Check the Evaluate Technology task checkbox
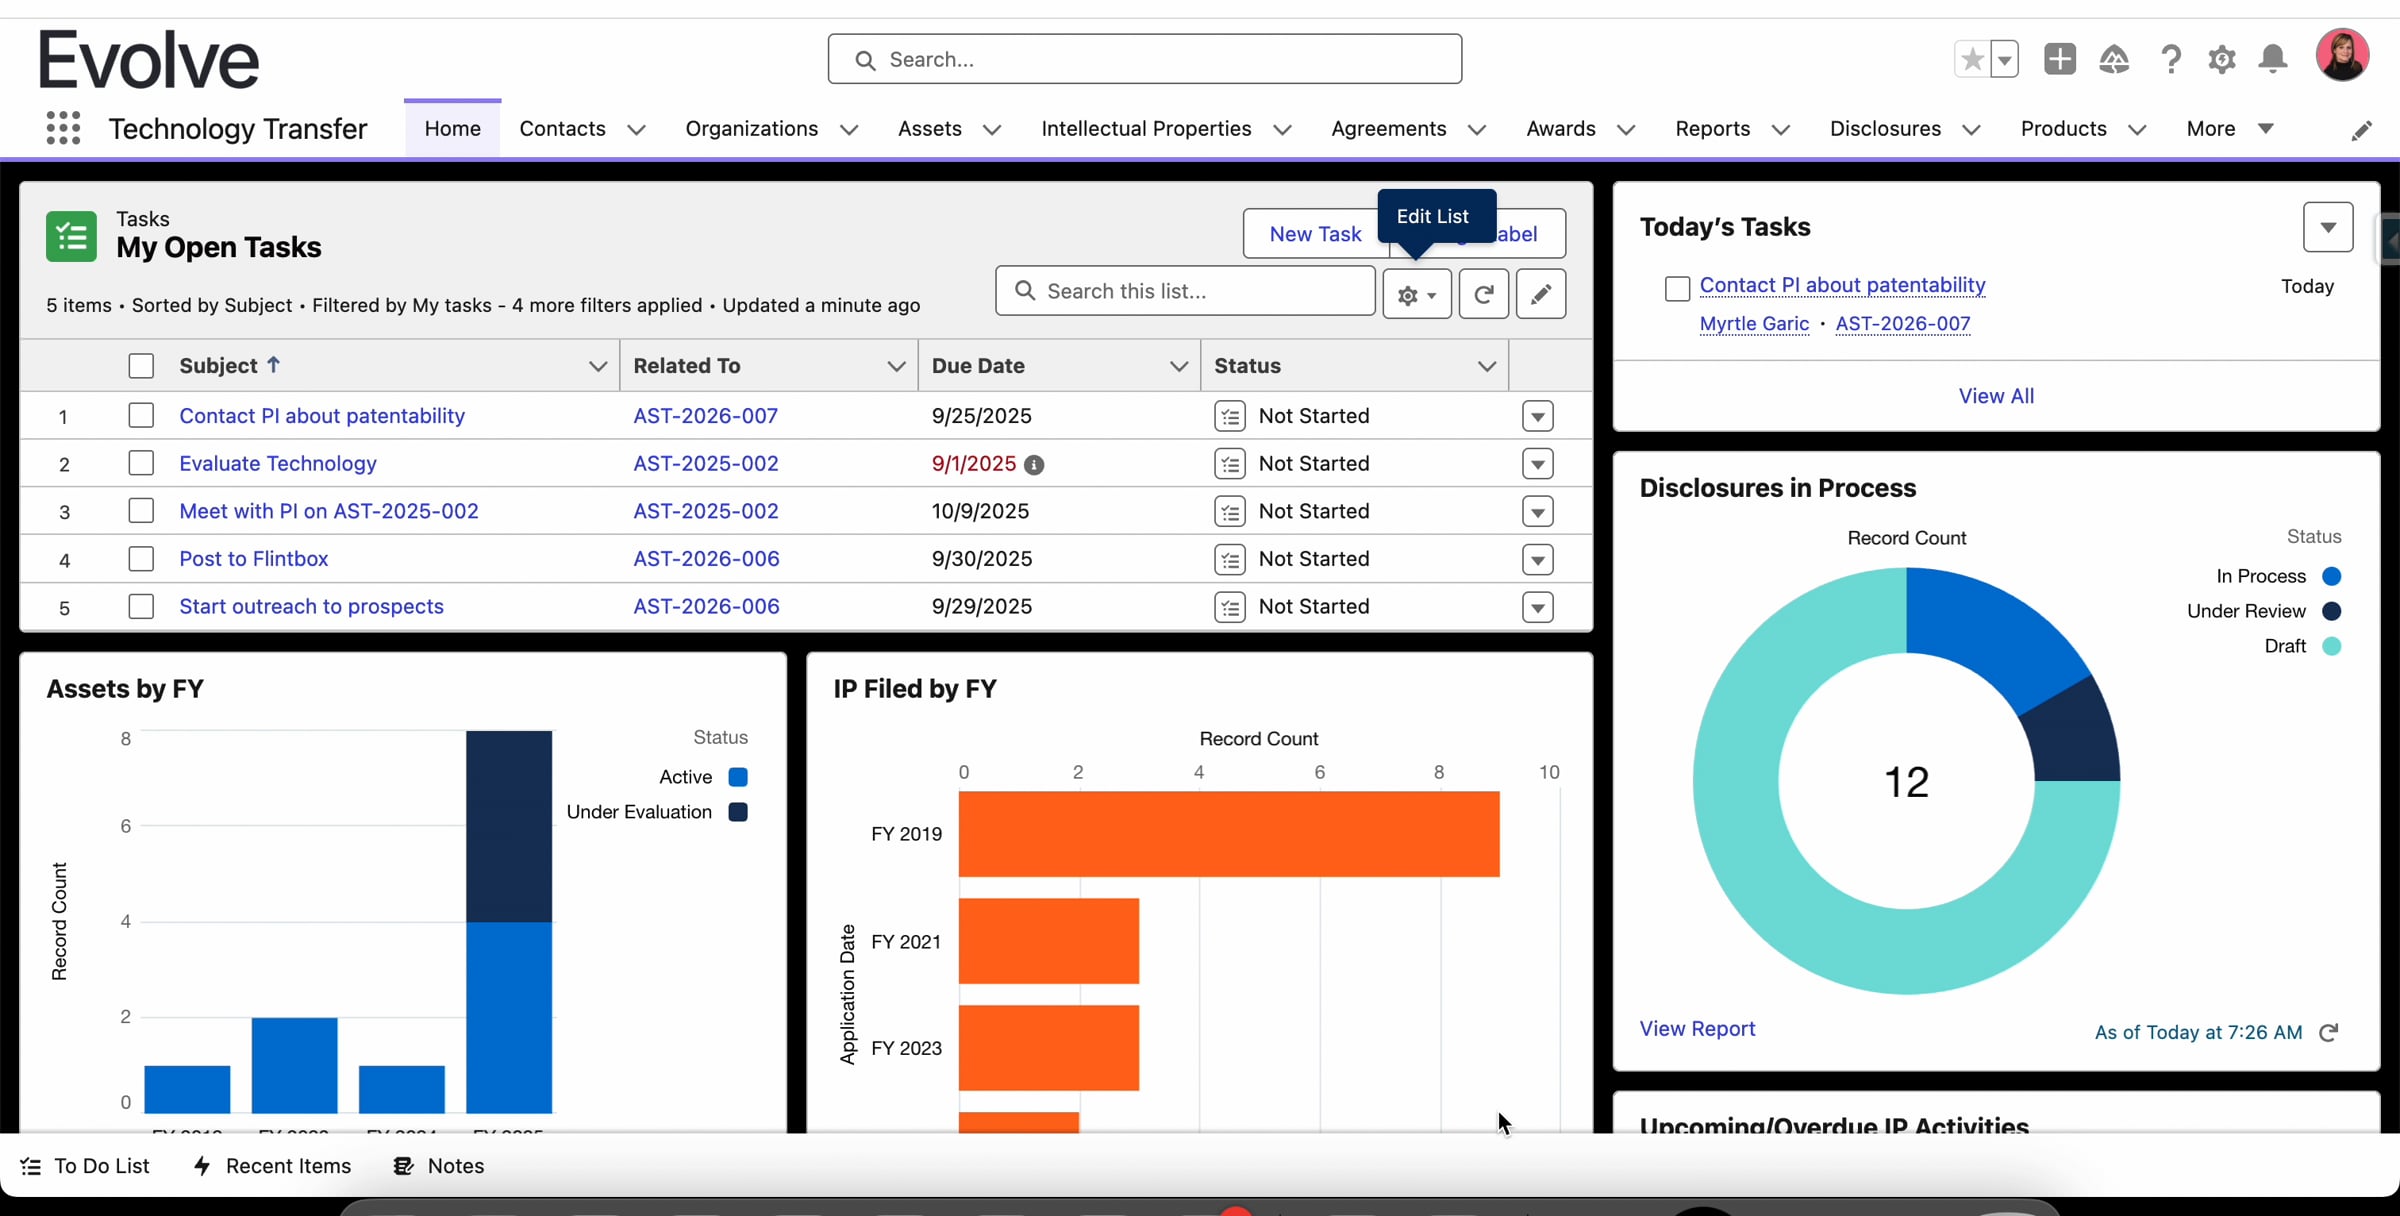Screen dimensions: 2400x1216 pyautogui.click(x=141, y=463)
